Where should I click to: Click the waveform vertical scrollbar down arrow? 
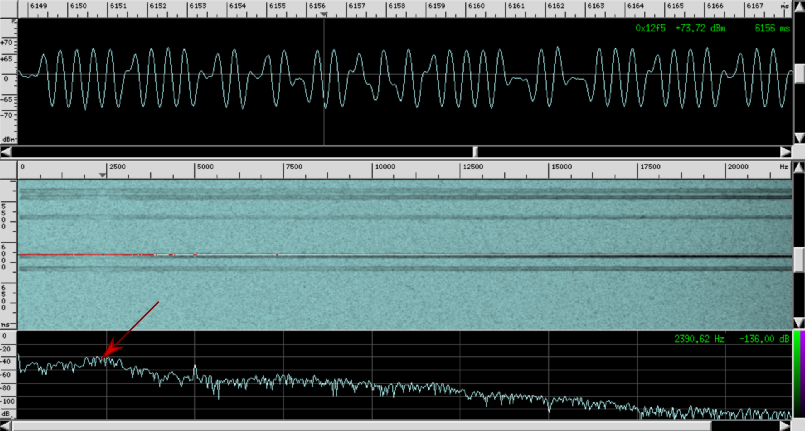pos(799,137)
